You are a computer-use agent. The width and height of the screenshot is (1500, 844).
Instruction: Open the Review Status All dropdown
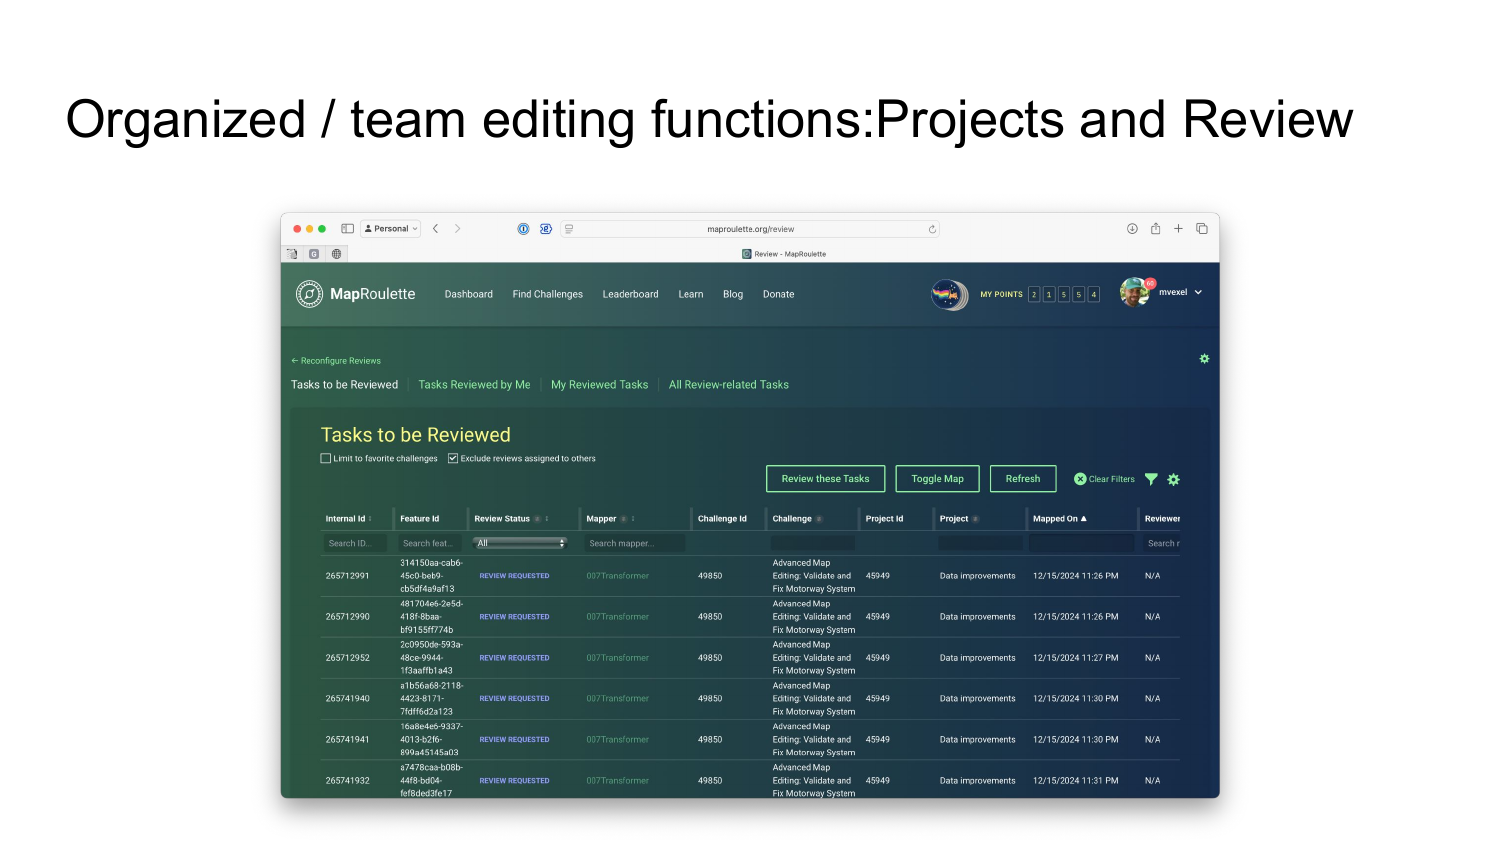[520, 543]
